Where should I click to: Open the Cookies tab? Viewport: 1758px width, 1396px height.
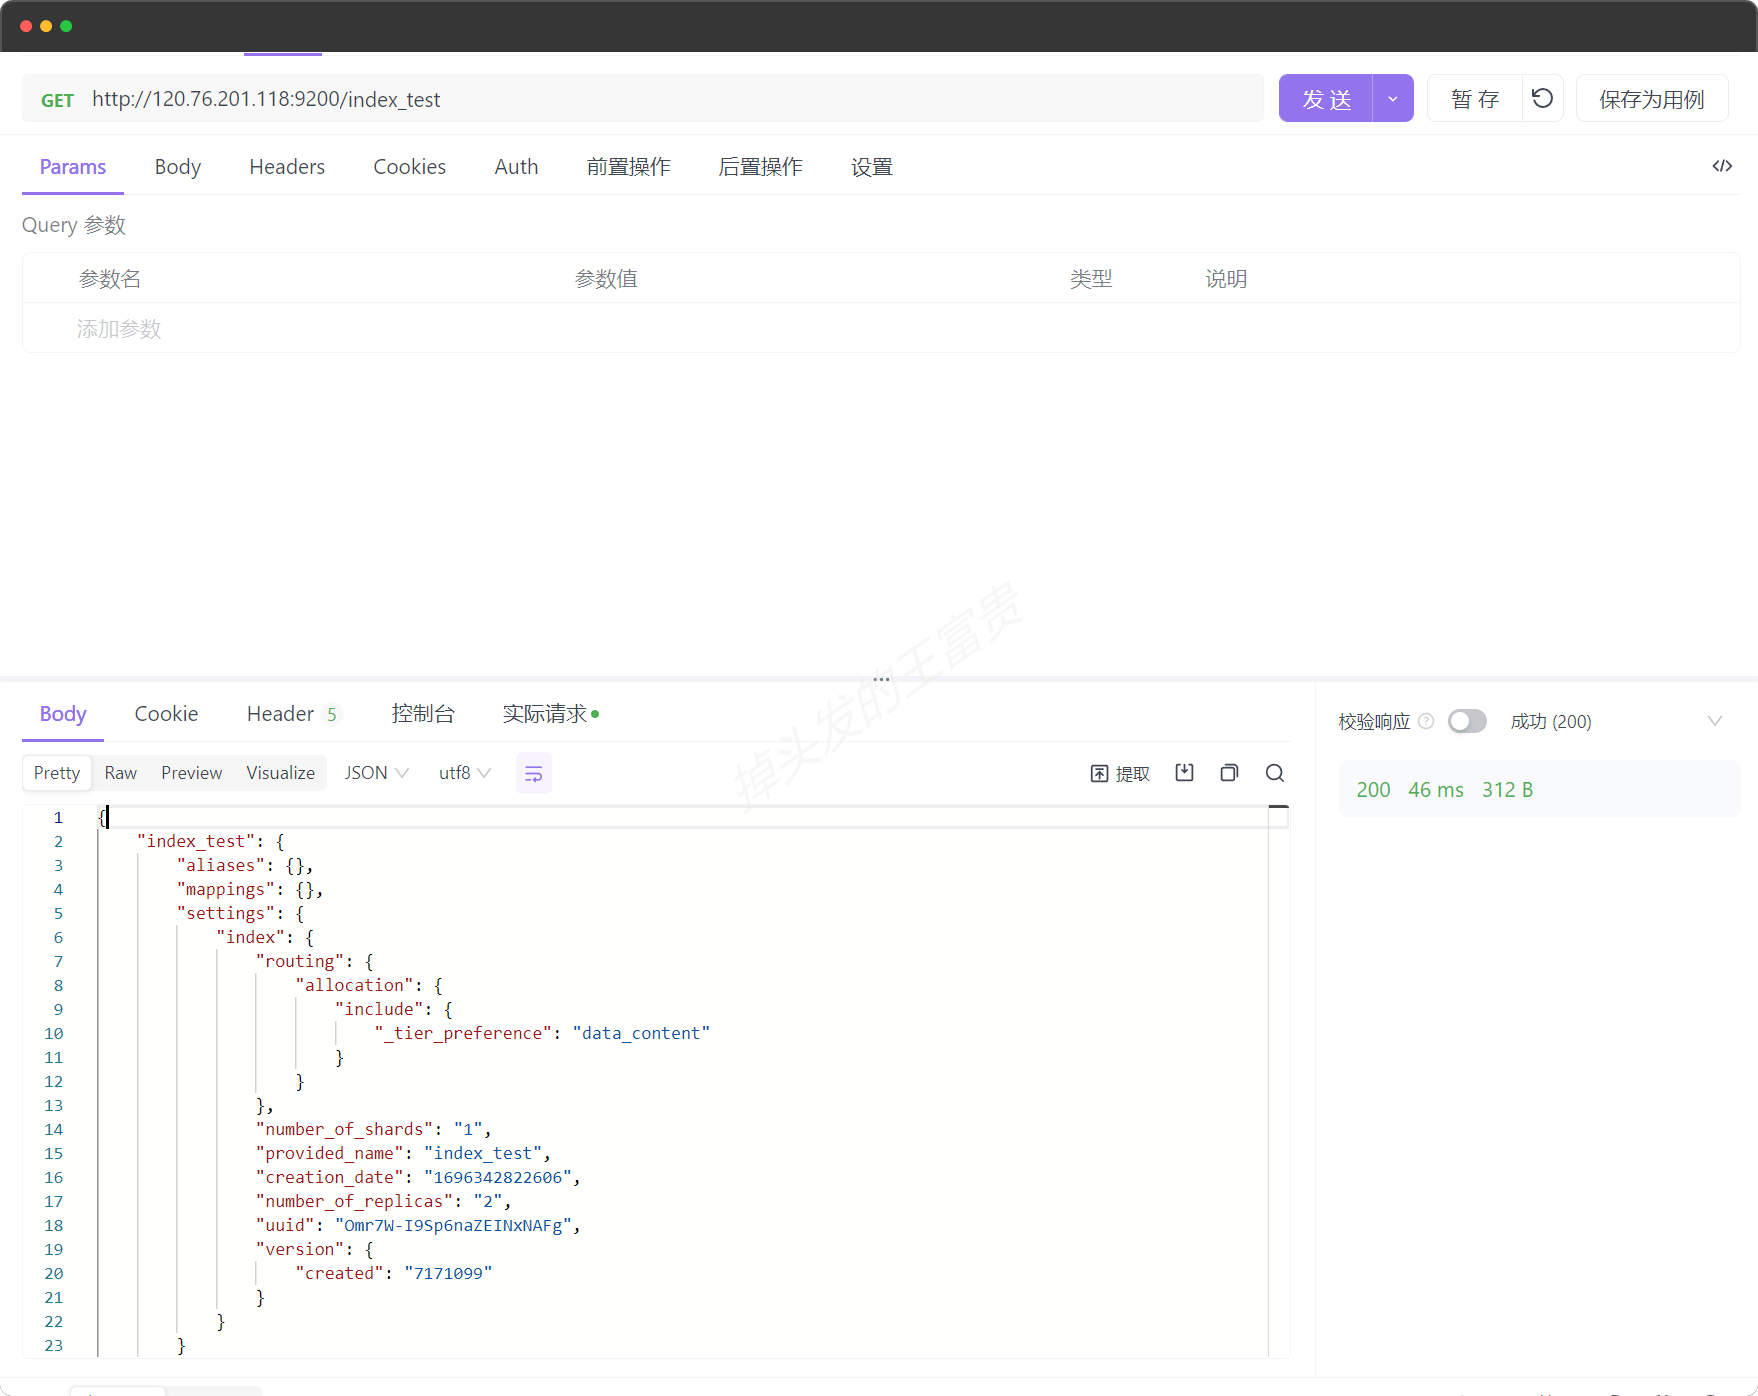pyautogui.click(x=410, y=167)
